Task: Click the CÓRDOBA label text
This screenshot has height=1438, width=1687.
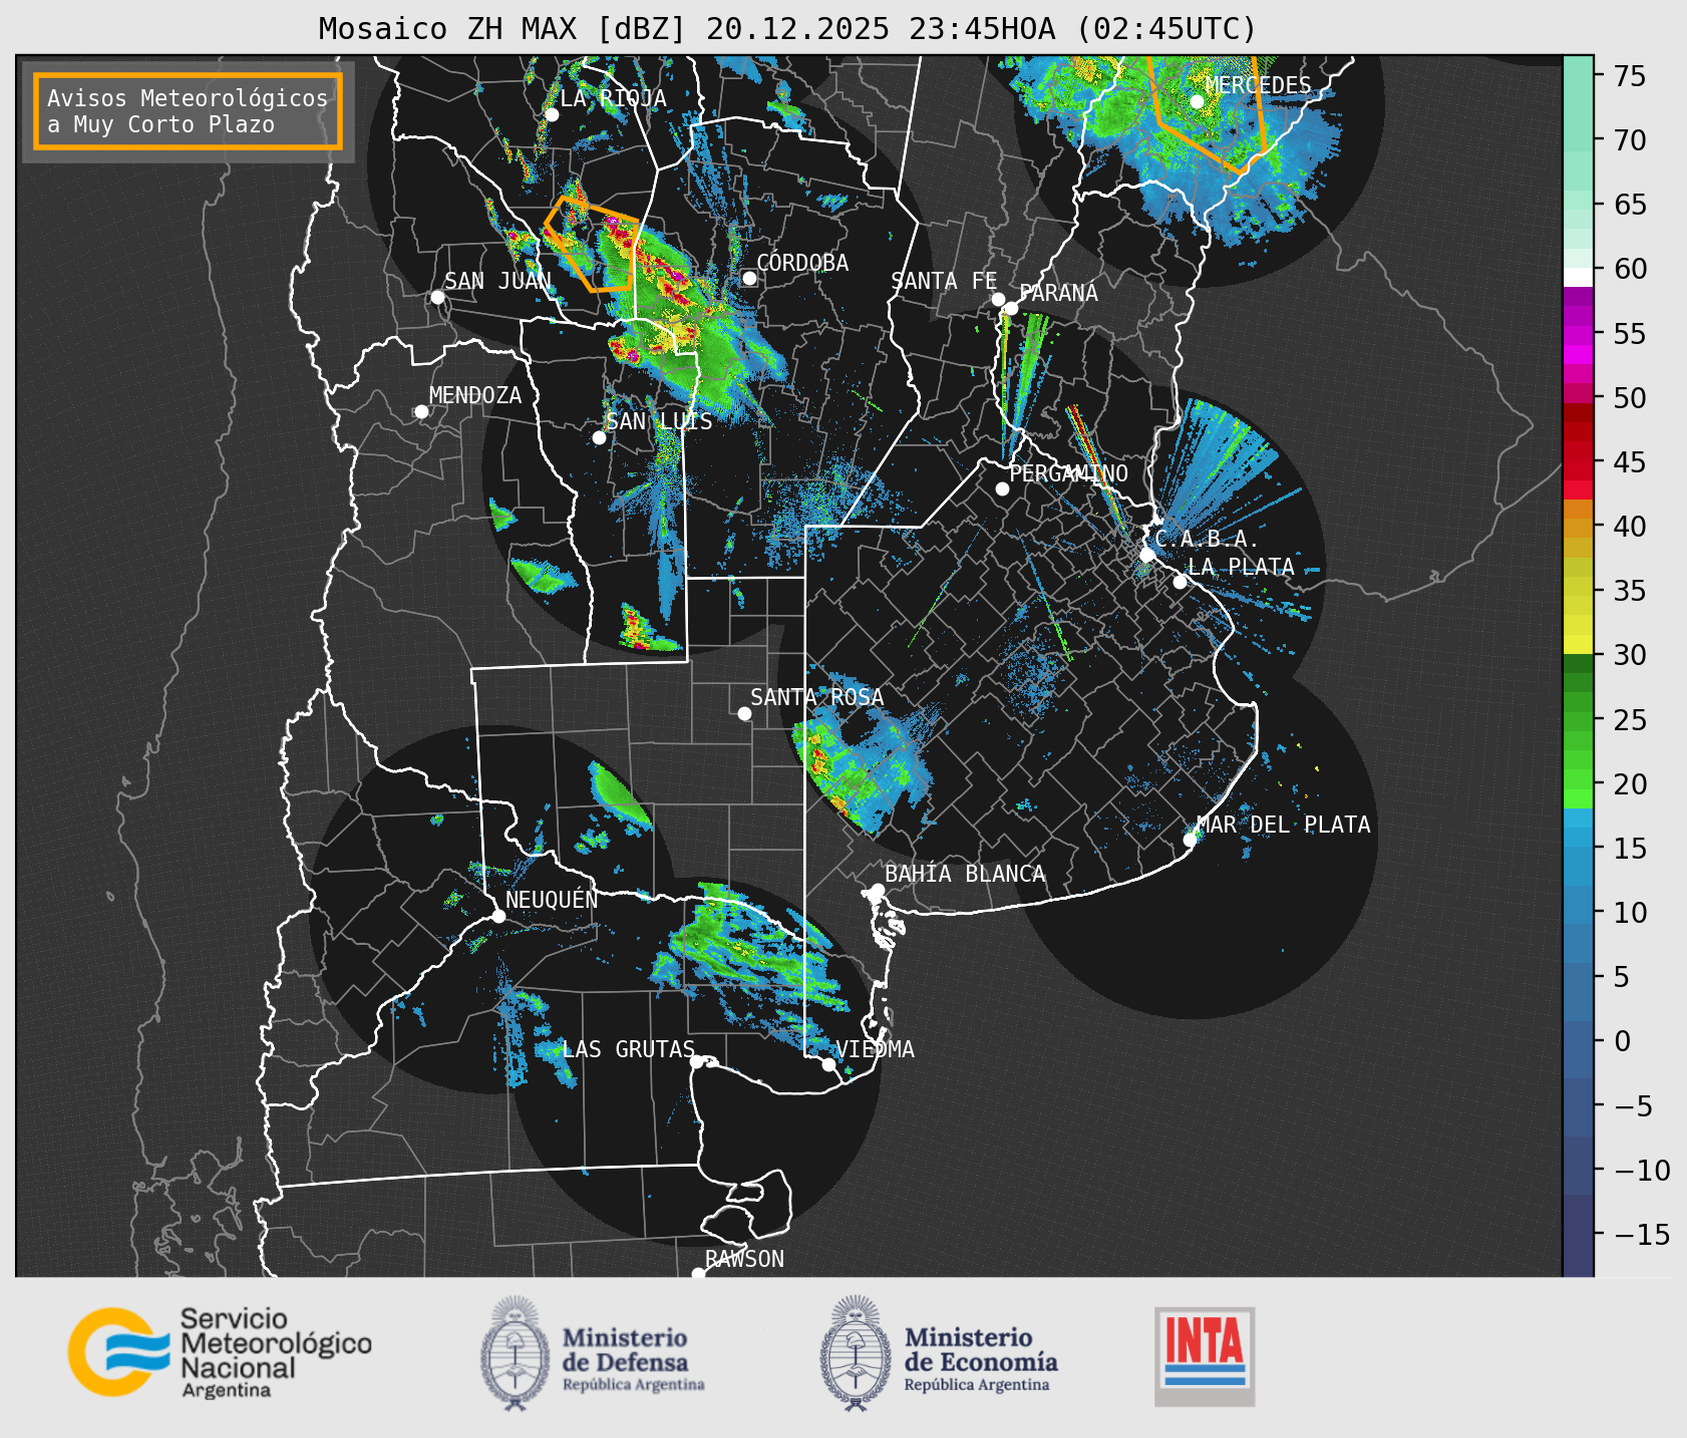Action: tap(803, 263)
